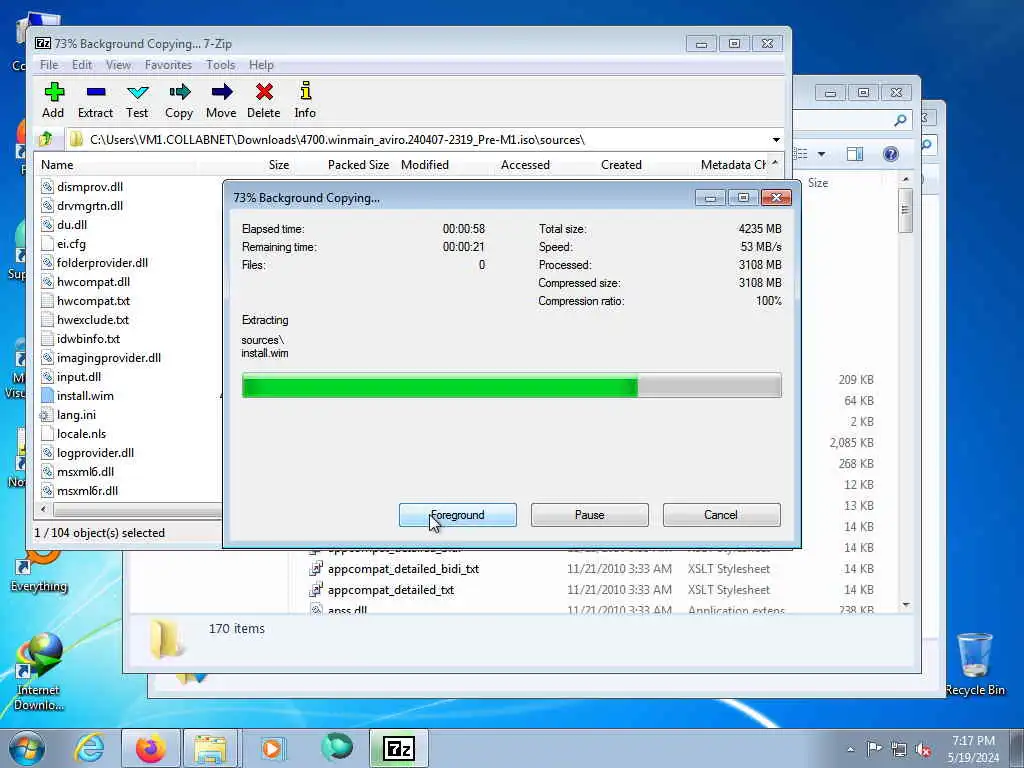Open Internet Download Manager desktop shortcut
The width and height of the screenshot is (1024, 768).
click(39, 672)
